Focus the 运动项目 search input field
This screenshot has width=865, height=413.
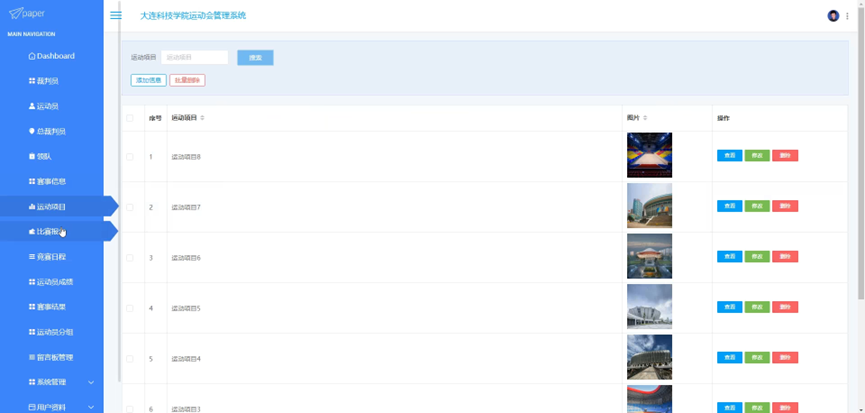tap(195, 57)
